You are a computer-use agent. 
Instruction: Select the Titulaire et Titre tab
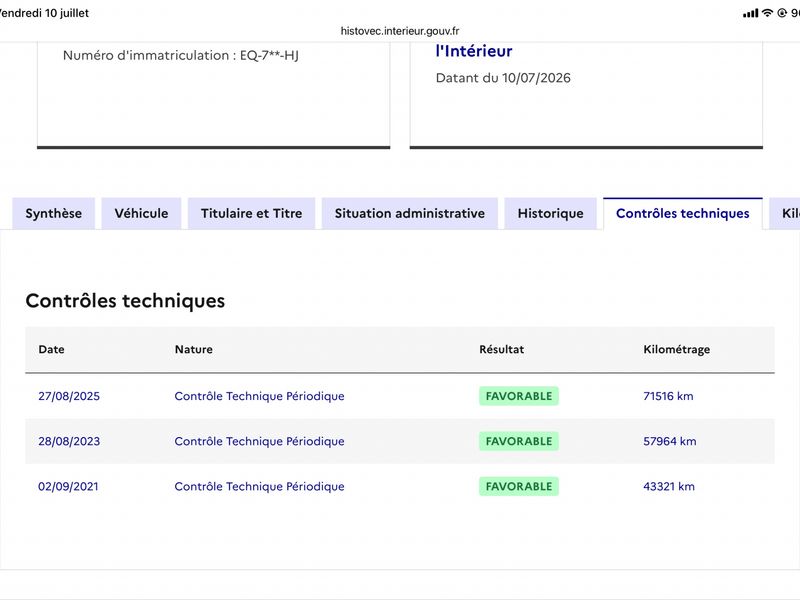252,213
